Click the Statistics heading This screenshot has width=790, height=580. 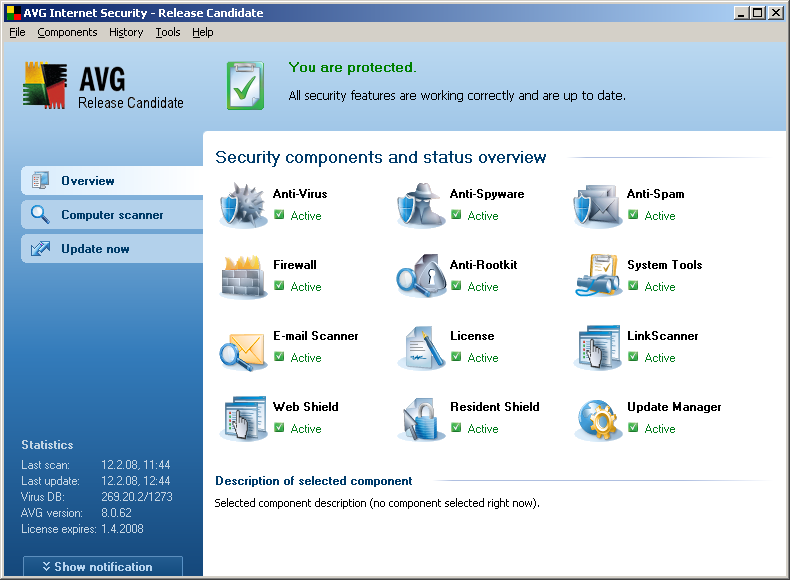[47, 445]
